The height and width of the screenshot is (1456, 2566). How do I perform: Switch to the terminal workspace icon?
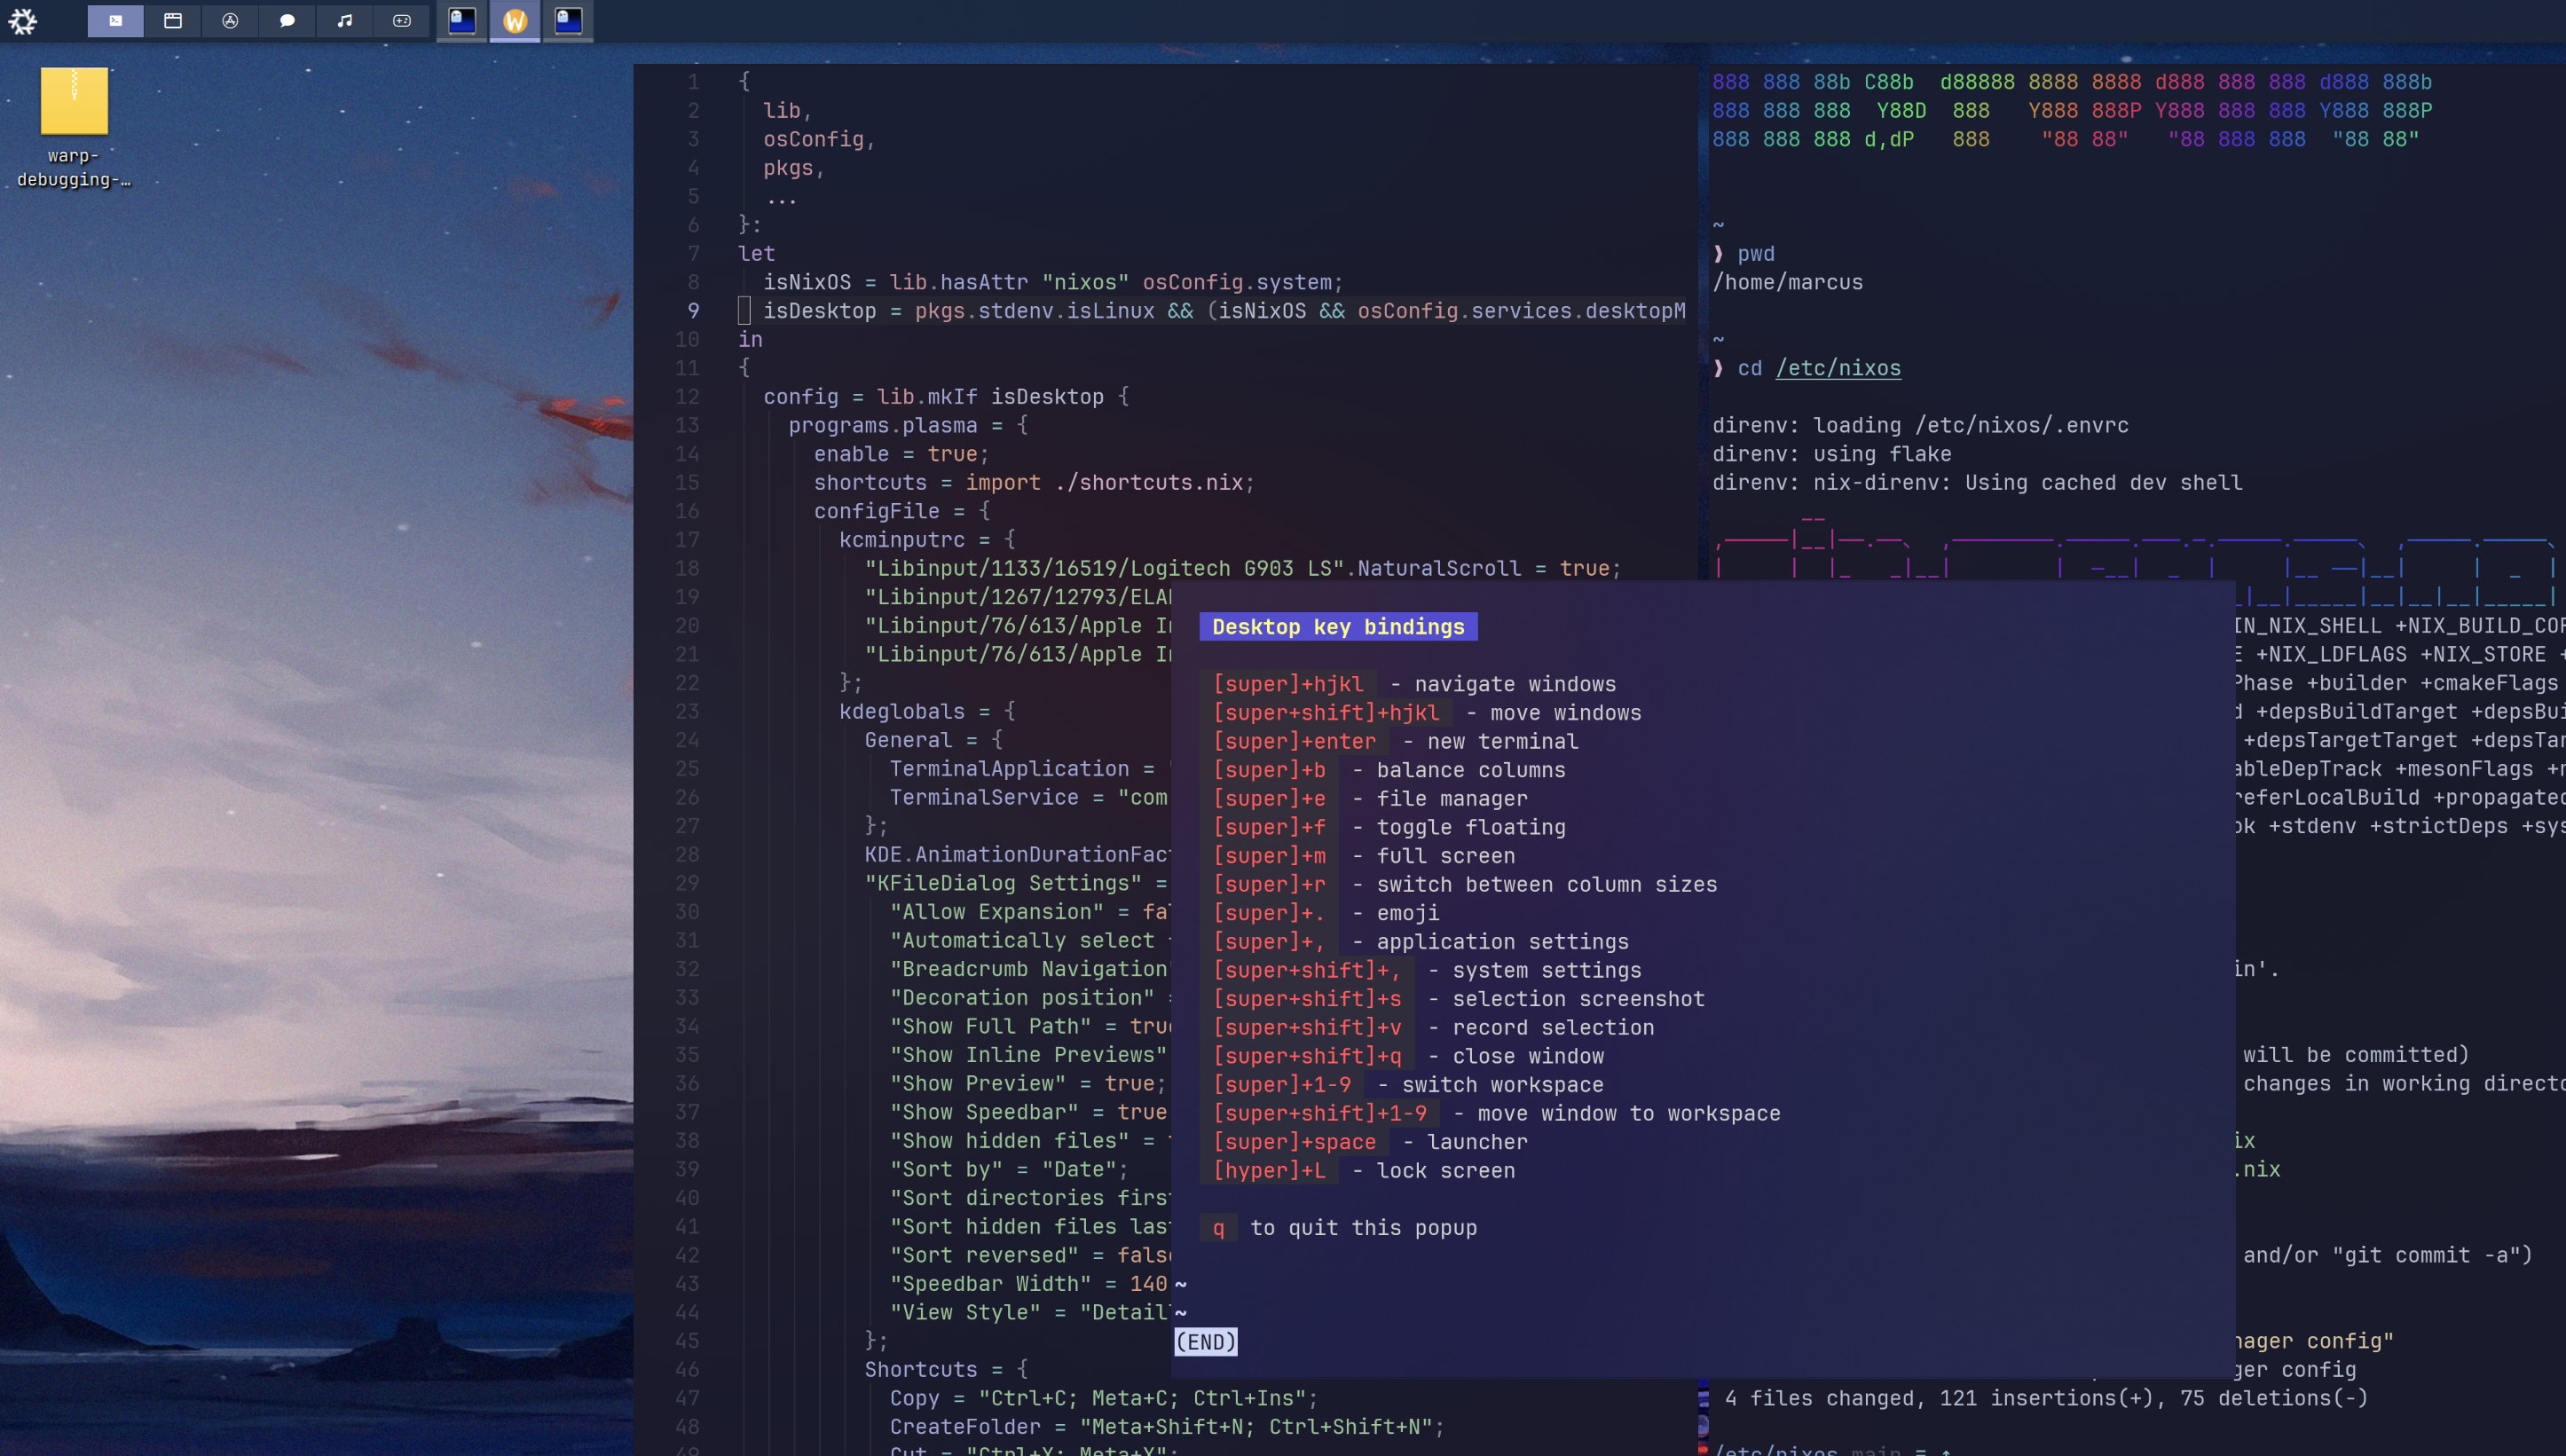[x=116, y=21]
